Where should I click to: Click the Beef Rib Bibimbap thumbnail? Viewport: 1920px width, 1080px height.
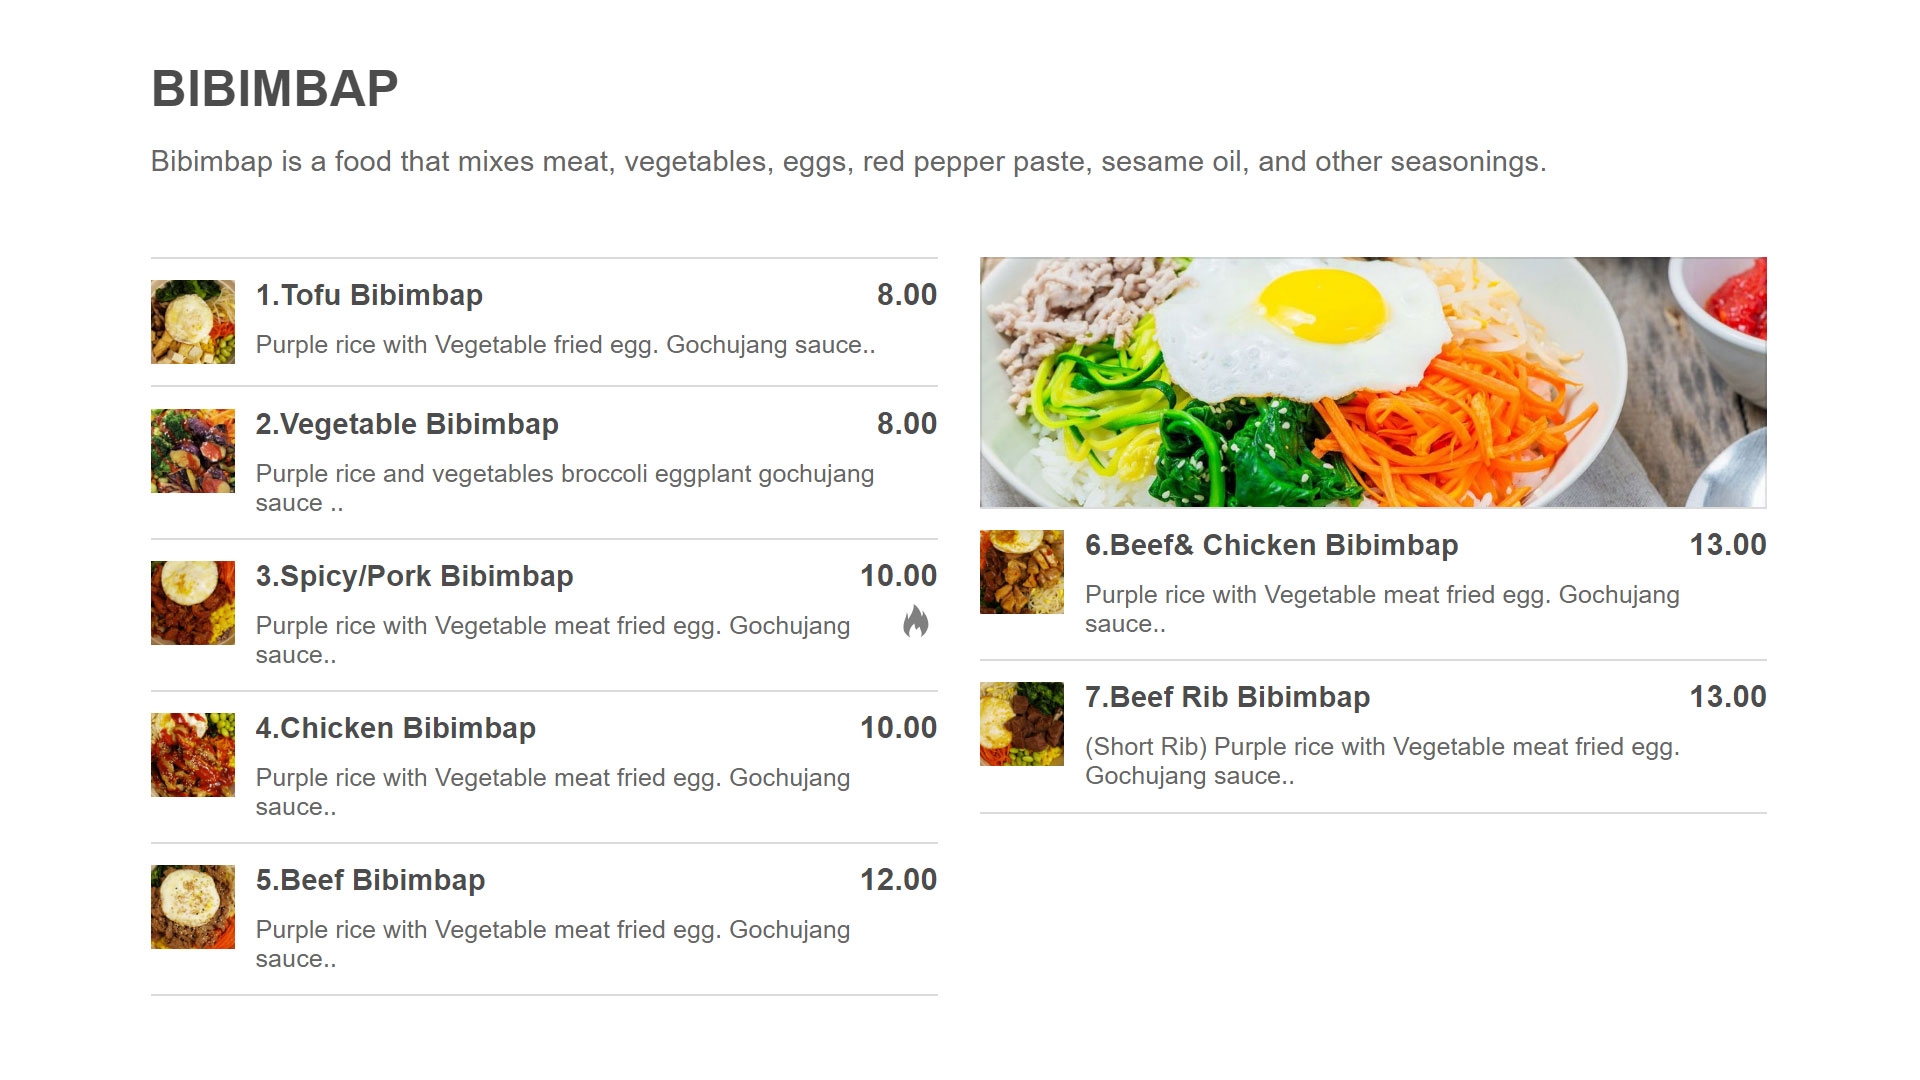click(1022, 724)
